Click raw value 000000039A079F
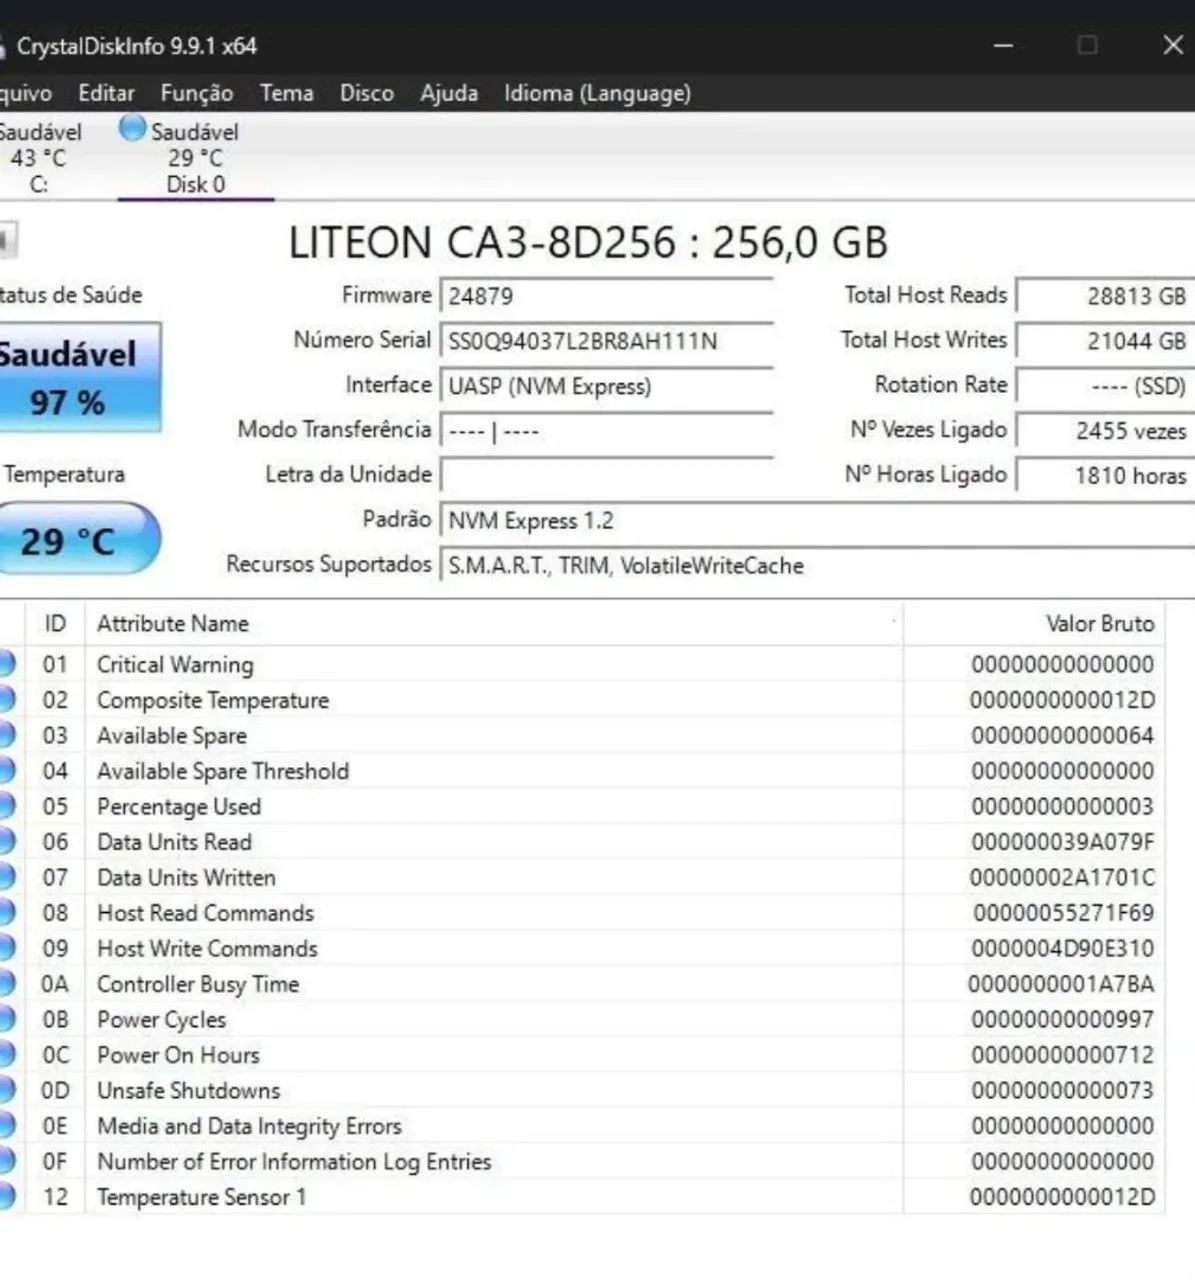The image size is (1195, 1280). pyautogui.click(x=1062, y=842)
